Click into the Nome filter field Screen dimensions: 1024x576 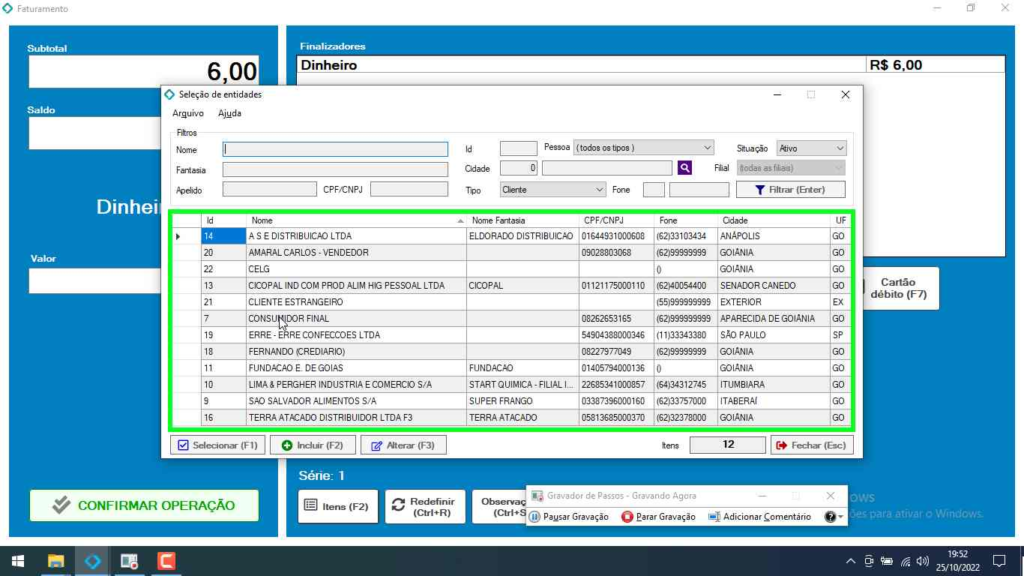tap(335, 149)
